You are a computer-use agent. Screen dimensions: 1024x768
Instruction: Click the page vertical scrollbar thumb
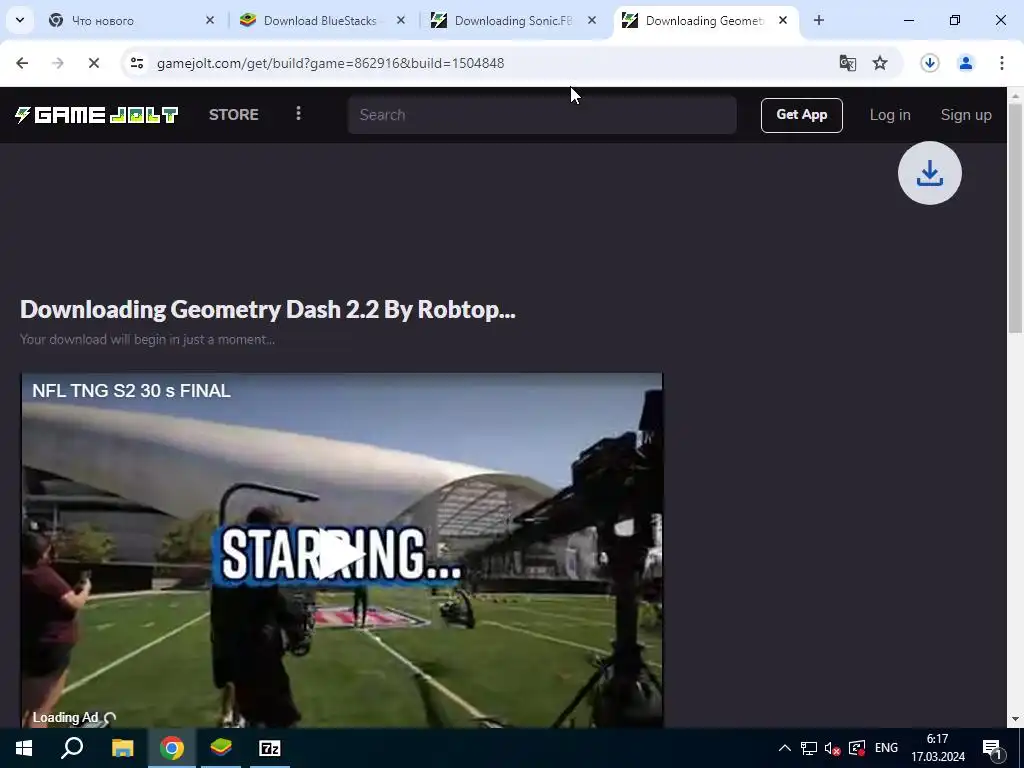point(1015,219)
